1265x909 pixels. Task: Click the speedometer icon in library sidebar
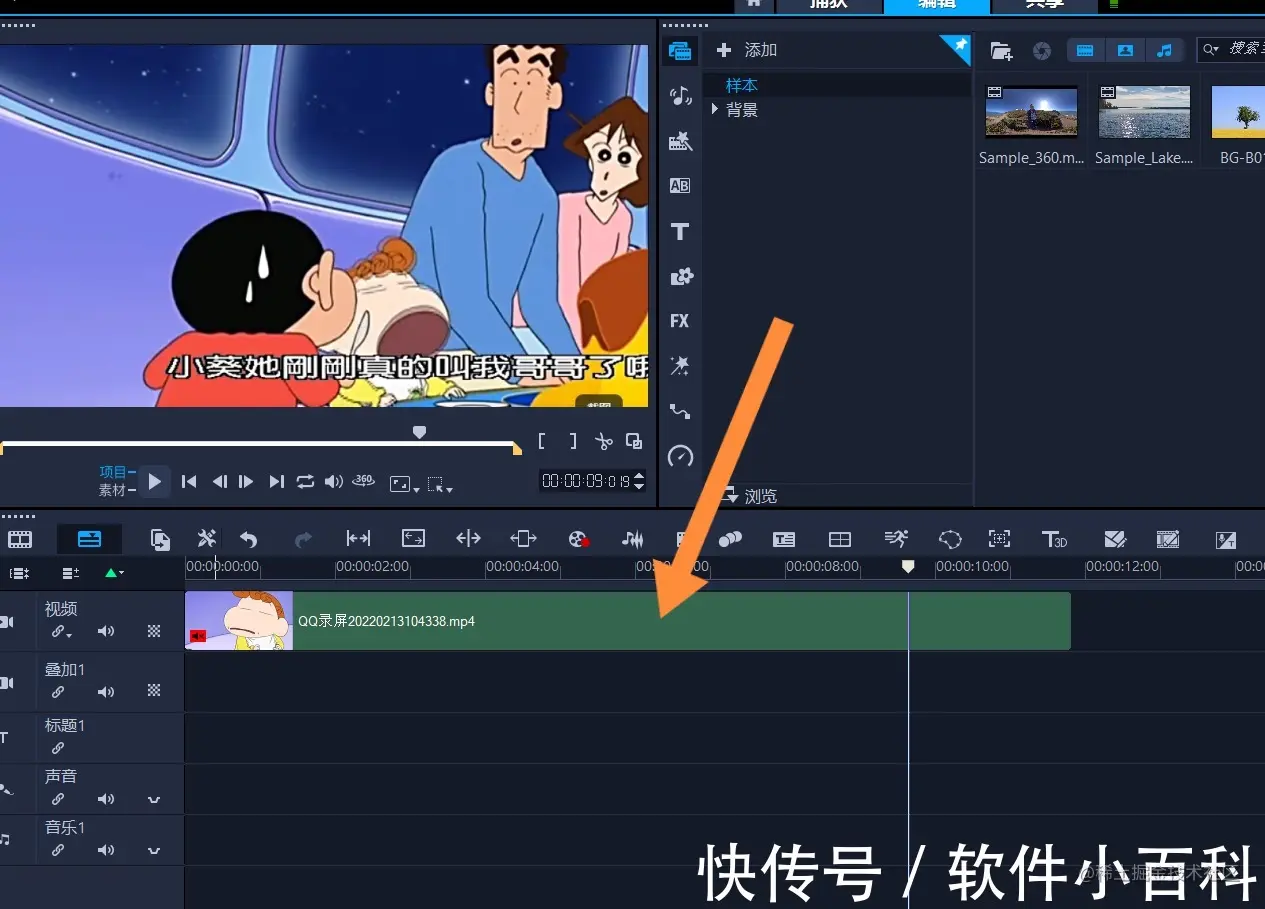tap(680, 456)
